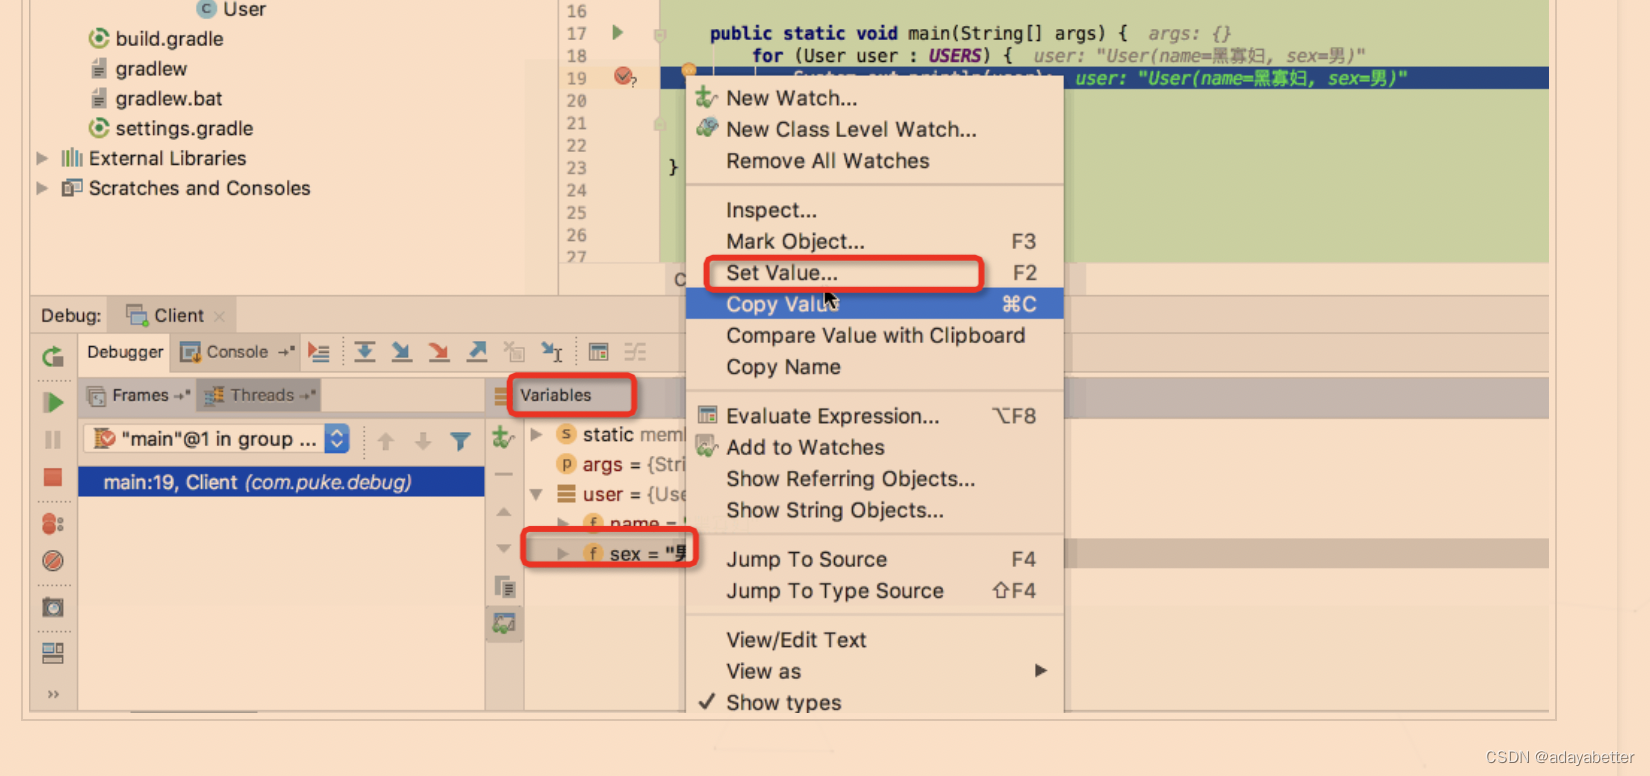Mute breakpoints in debug sidebar
Screen dimensions: 1650x776
coord(53,561)
